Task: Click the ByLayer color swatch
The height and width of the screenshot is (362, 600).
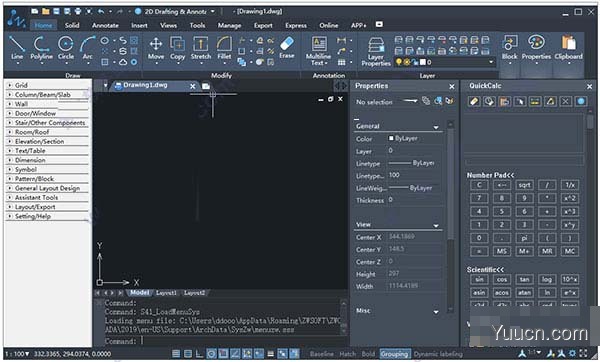Action: pyautogui.click(x=391, y=138)
